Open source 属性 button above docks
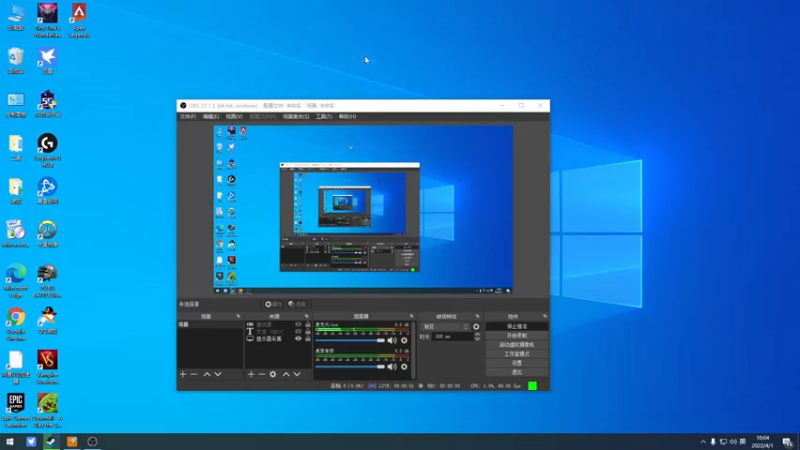The height and width of the screenshot is (450, 800). pyautogui.click(x=273, y=304)
